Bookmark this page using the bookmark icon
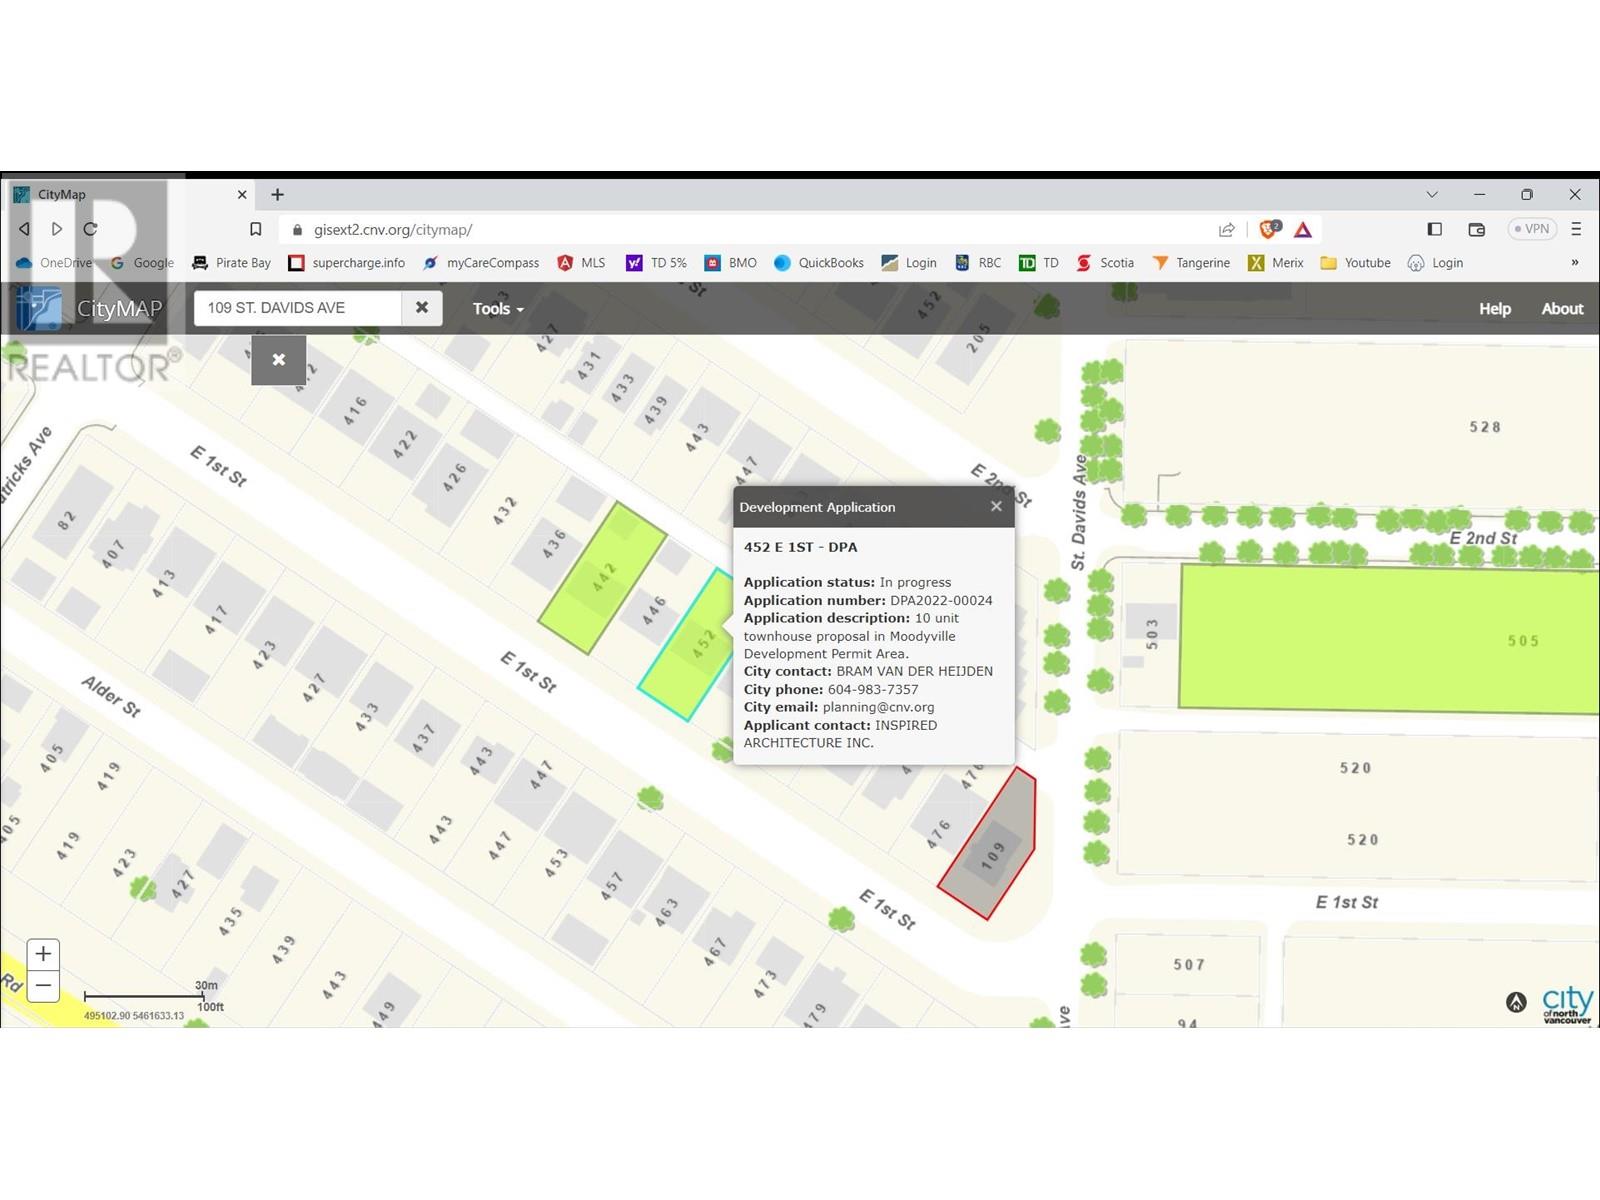The height and width of the screenshot is (1200, 1600). 256,229
